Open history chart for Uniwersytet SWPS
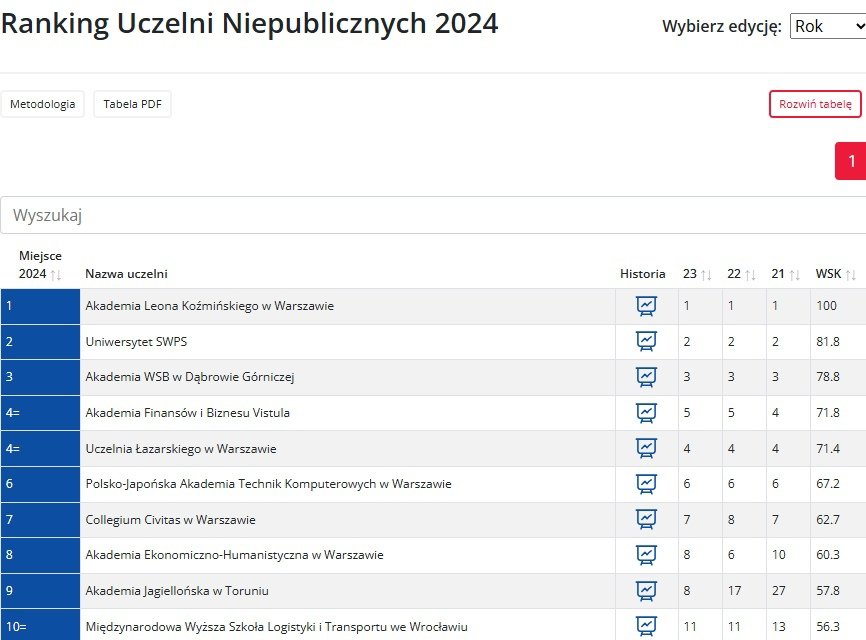 pyautogui.click(x=646, y=342)
